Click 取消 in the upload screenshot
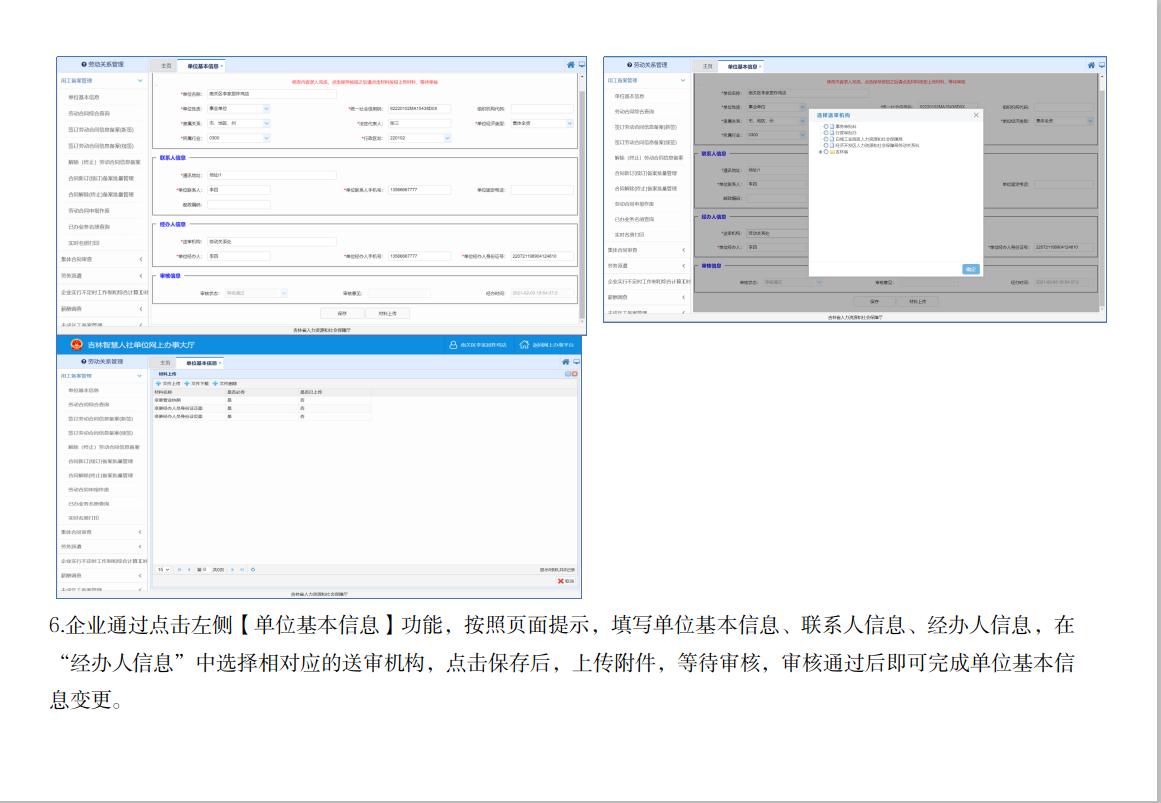 564,582
